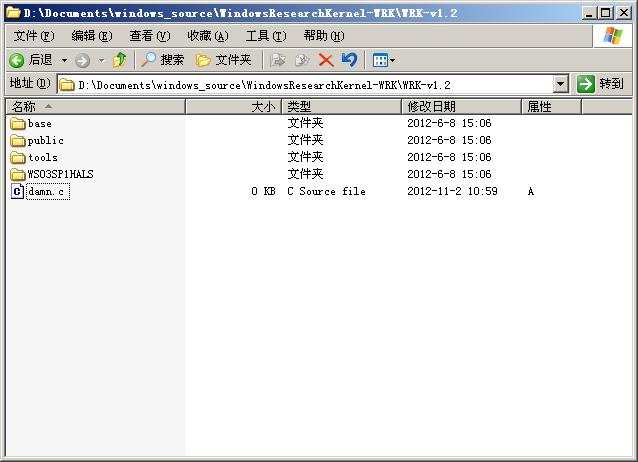Go up one folder level
The width and height of the screenshot is (638, 462).
coord(119,60)
